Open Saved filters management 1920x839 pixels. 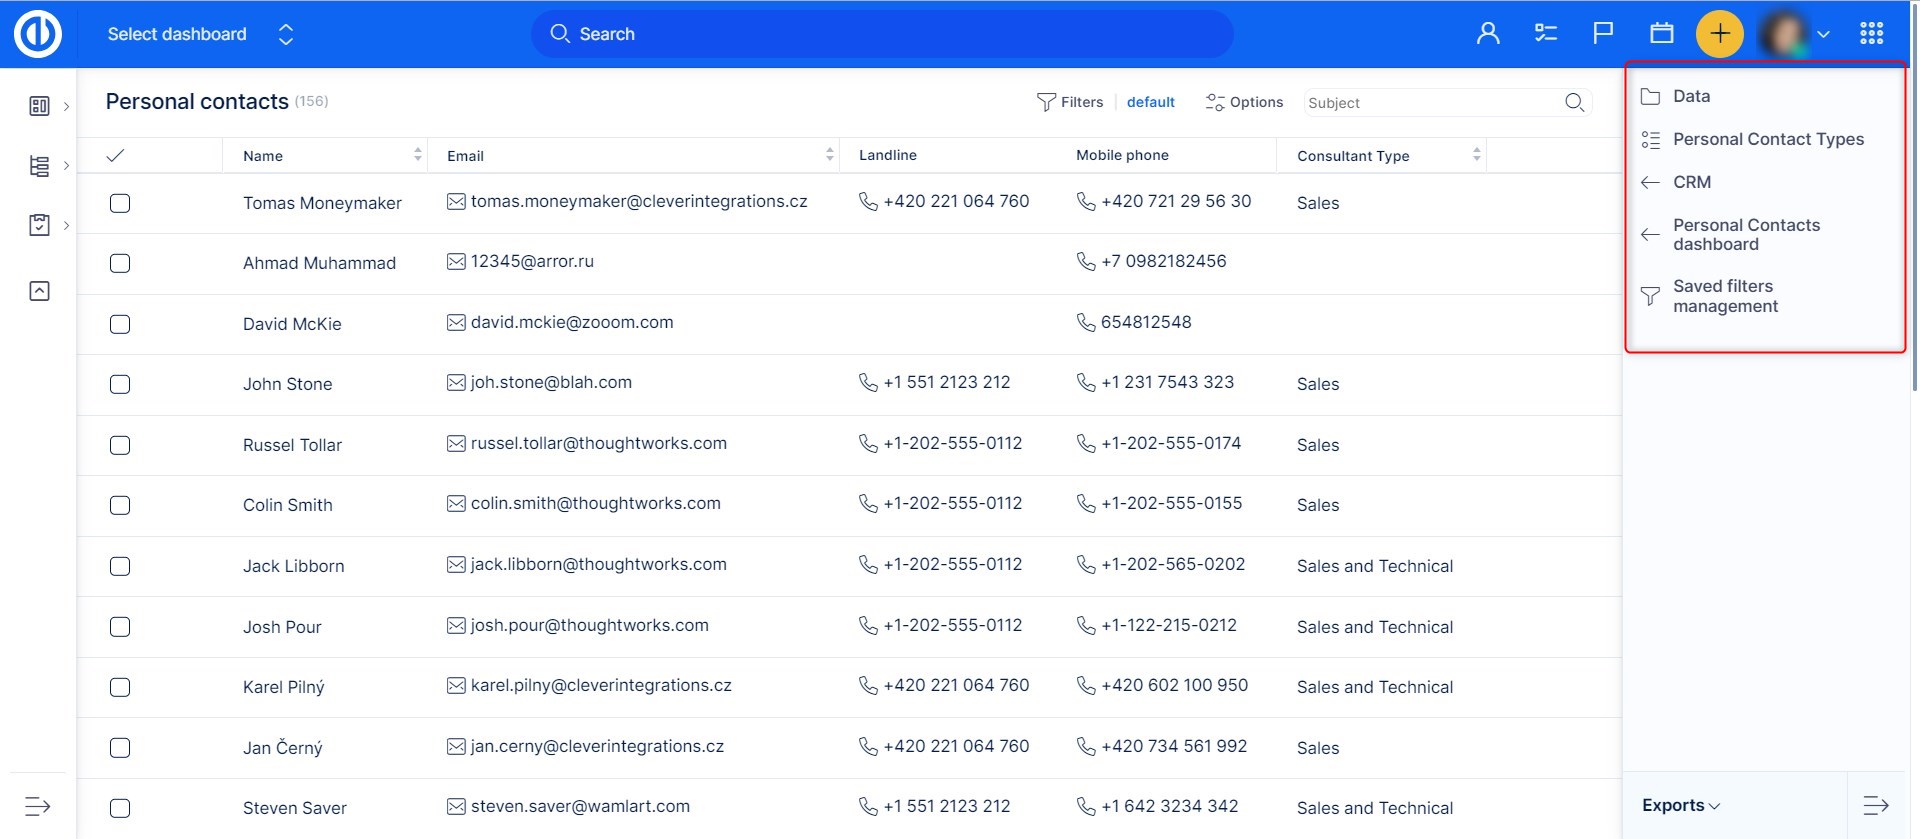coord(1725,296)
